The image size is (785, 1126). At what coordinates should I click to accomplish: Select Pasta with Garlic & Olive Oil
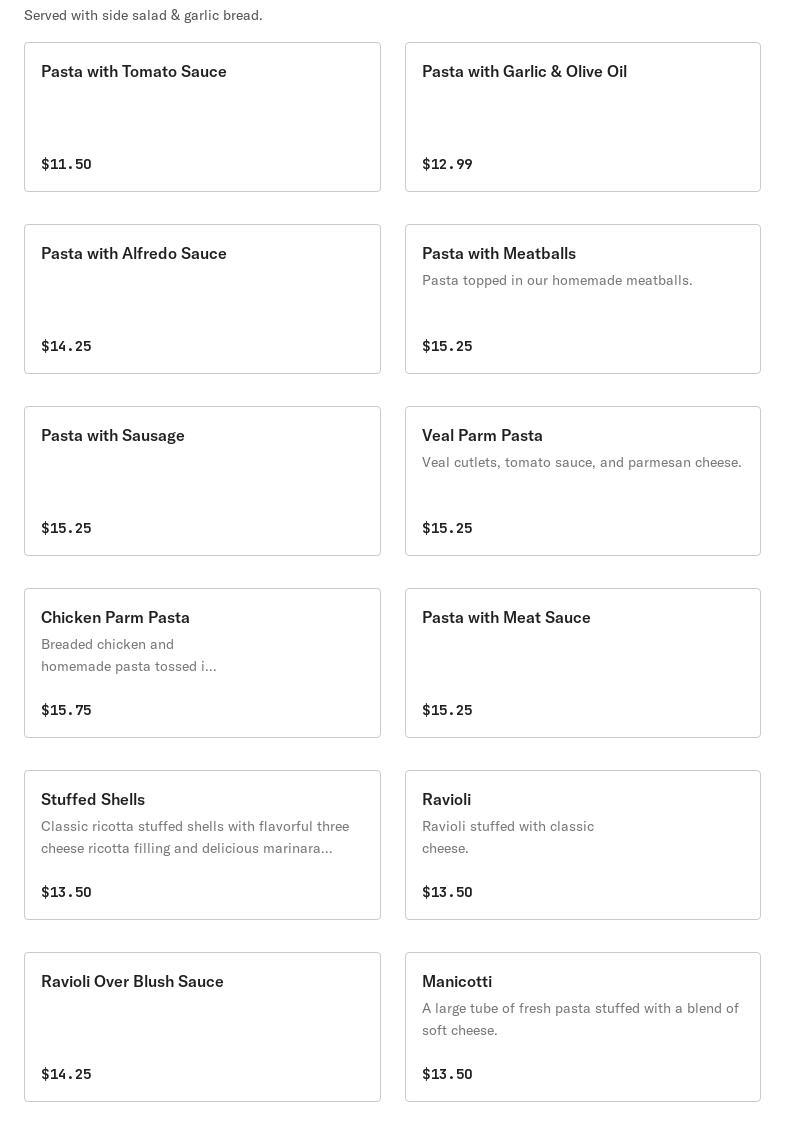tap(582, 117)
